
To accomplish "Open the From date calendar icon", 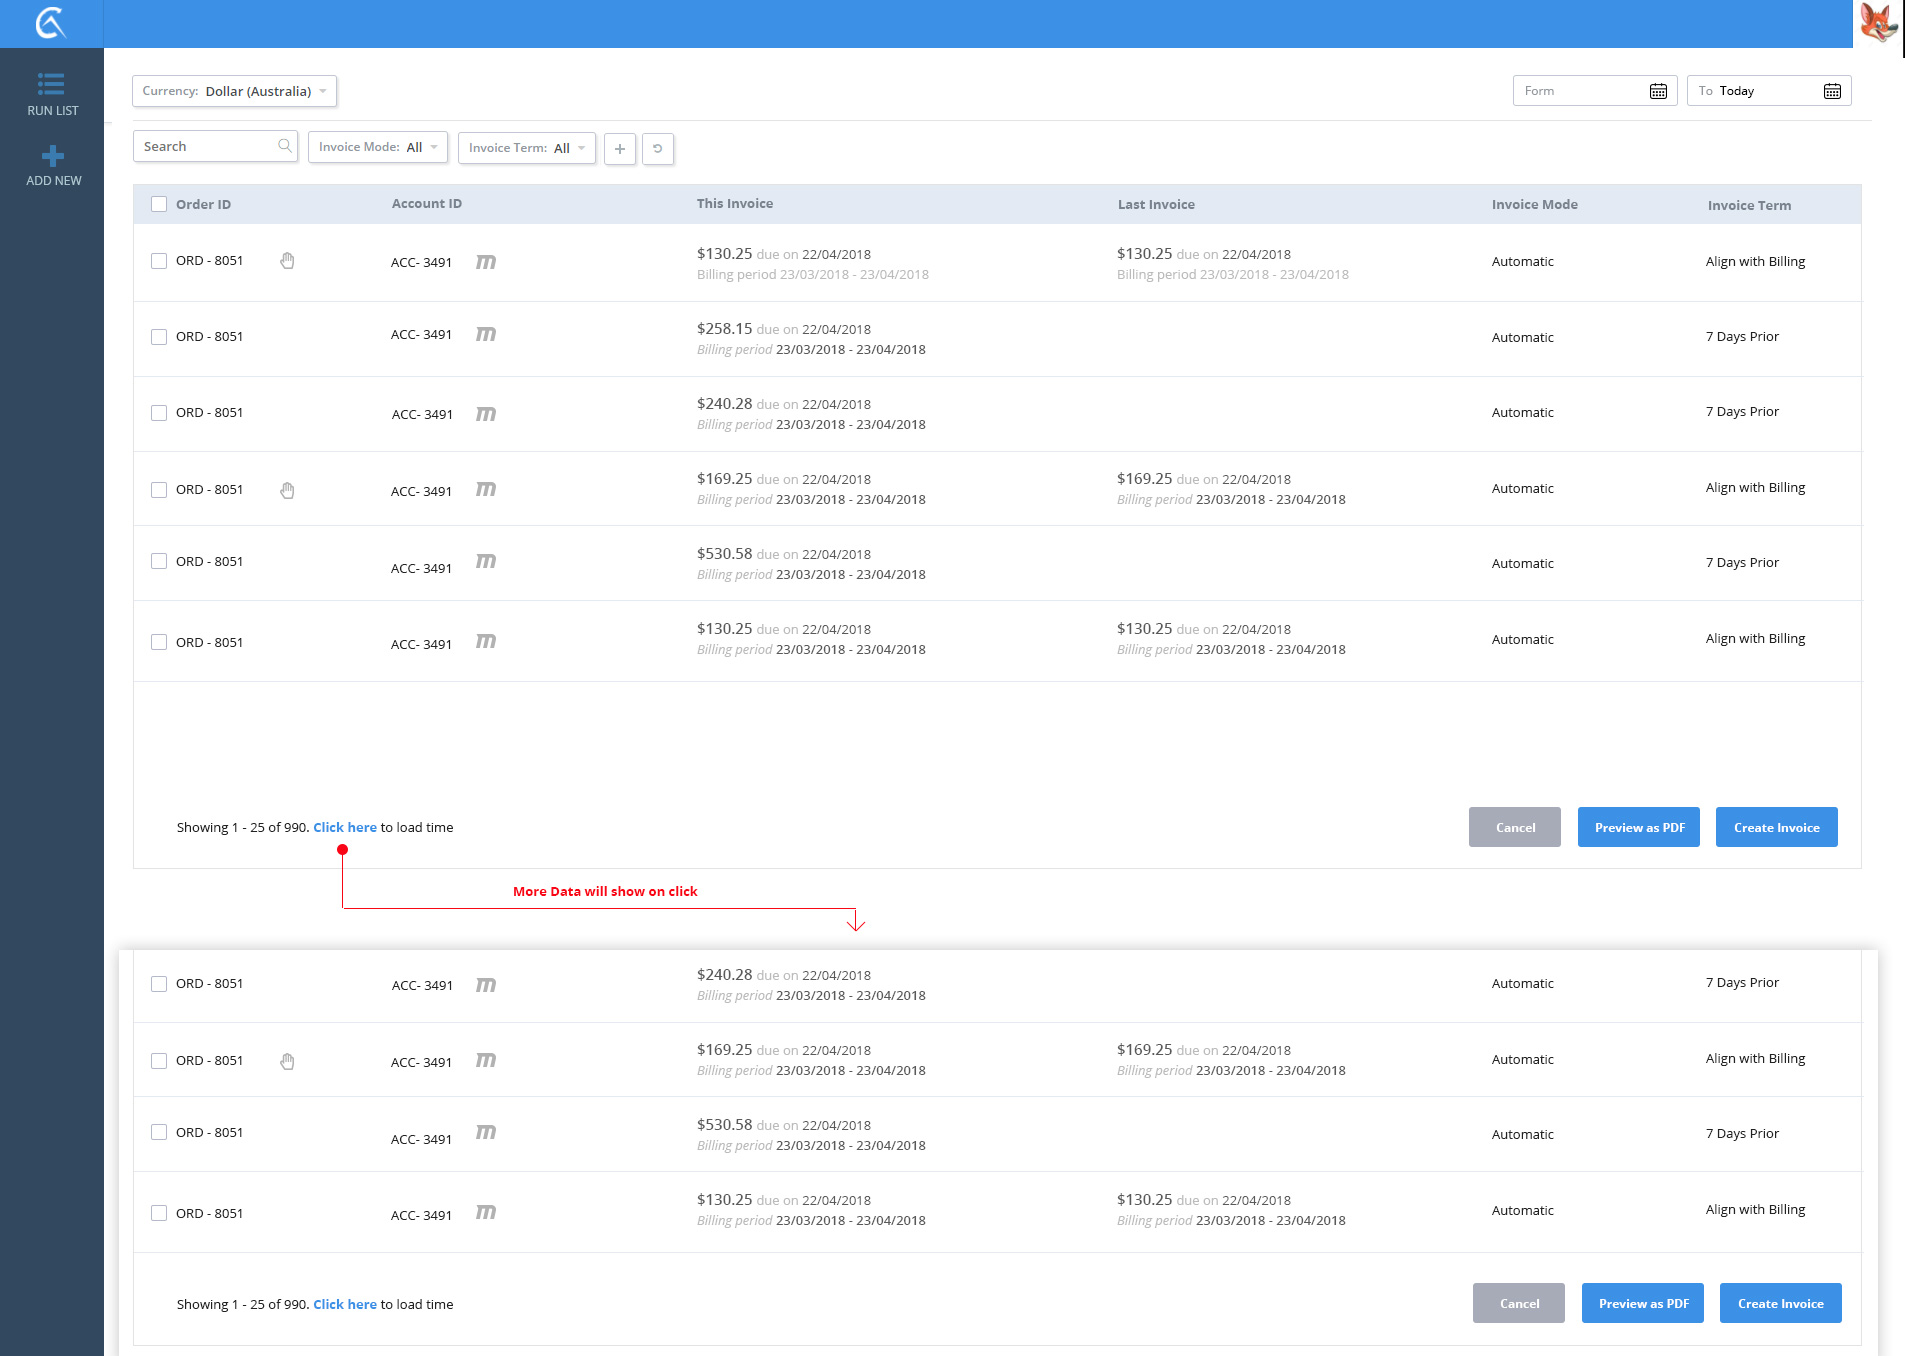I will (1658, 91).
